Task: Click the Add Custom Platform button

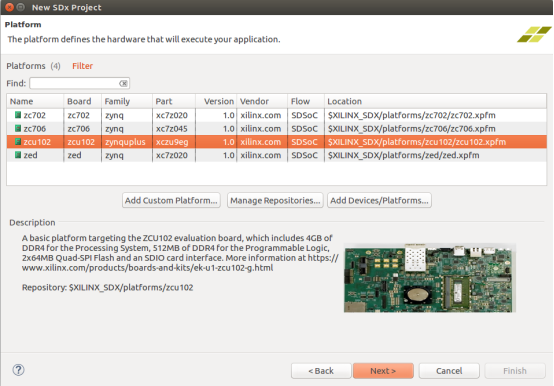Action: [x=171, y=200]
